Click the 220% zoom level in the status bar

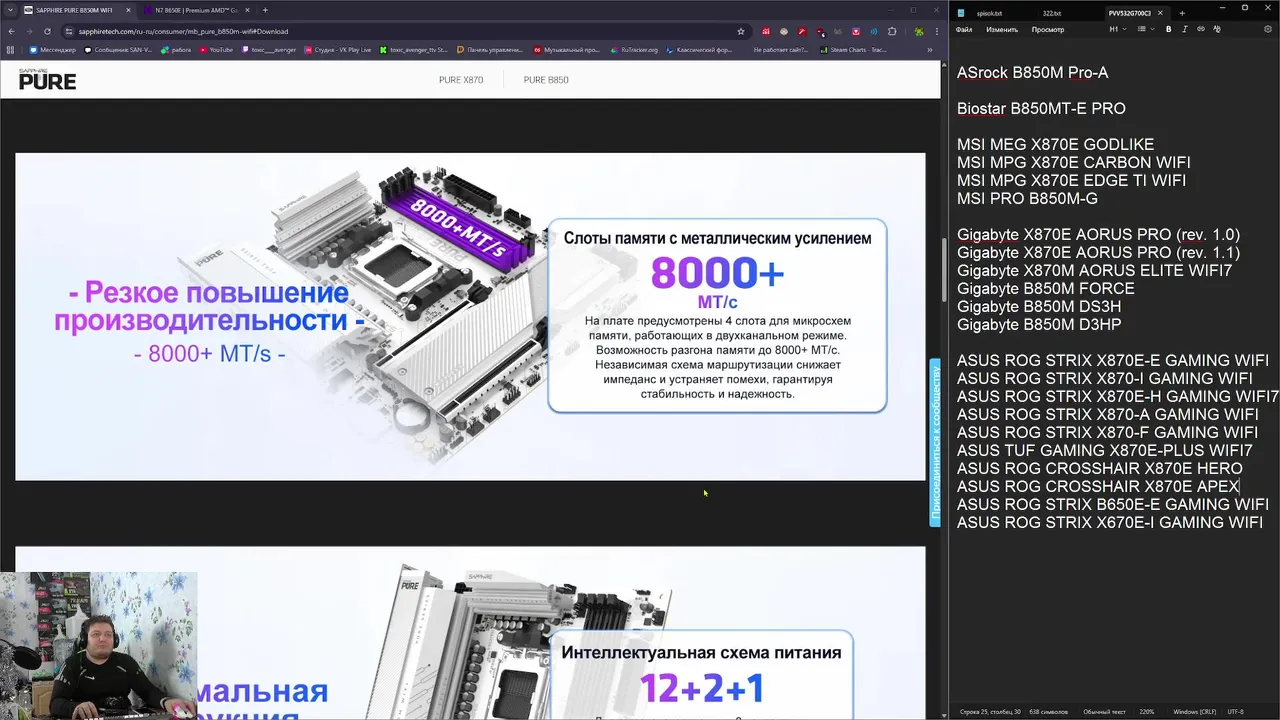pos(1147,712)
